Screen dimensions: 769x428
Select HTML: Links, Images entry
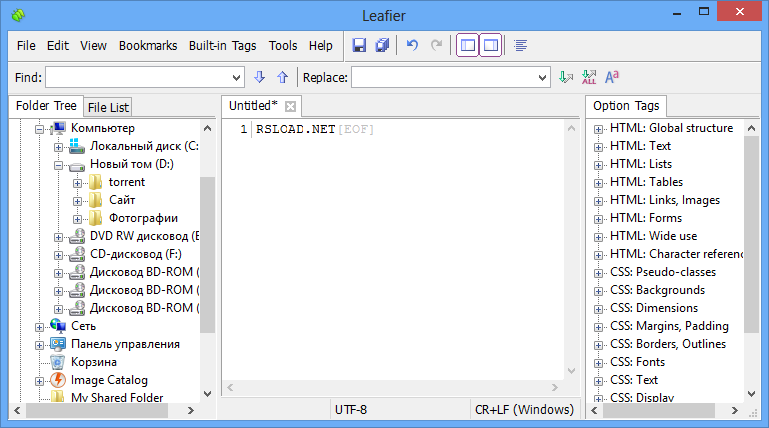coord(665,200)
